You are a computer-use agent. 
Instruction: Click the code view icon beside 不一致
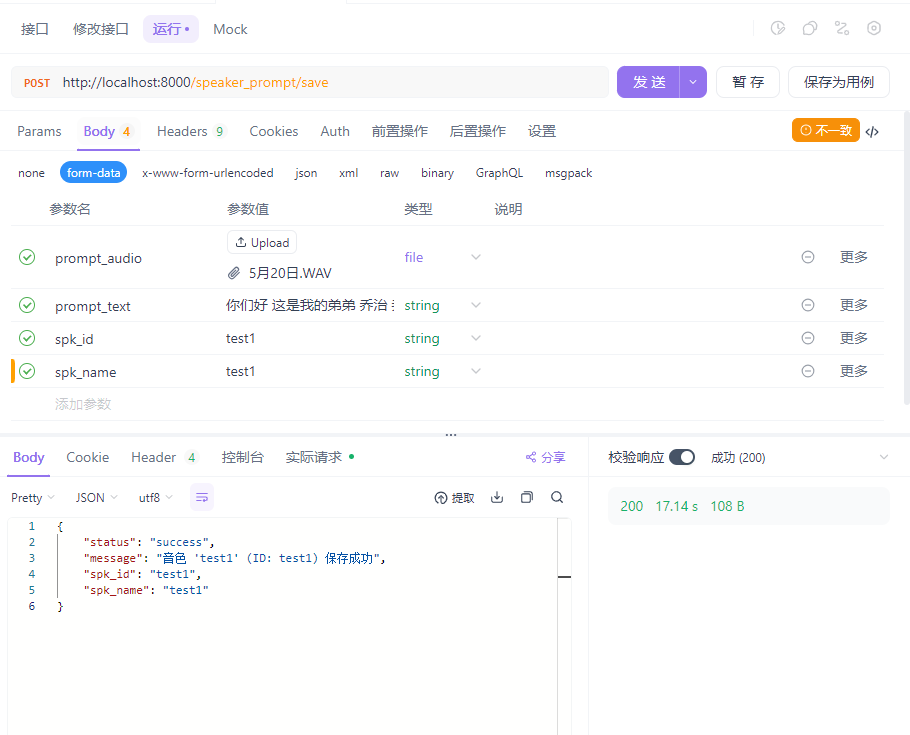(x=872, y=130)
